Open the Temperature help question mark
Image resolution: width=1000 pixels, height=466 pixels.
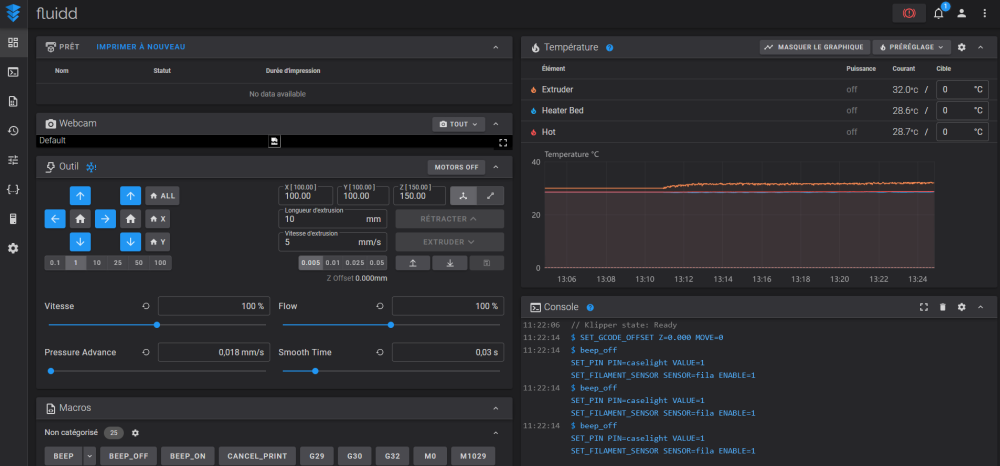[x=609, y=47]
